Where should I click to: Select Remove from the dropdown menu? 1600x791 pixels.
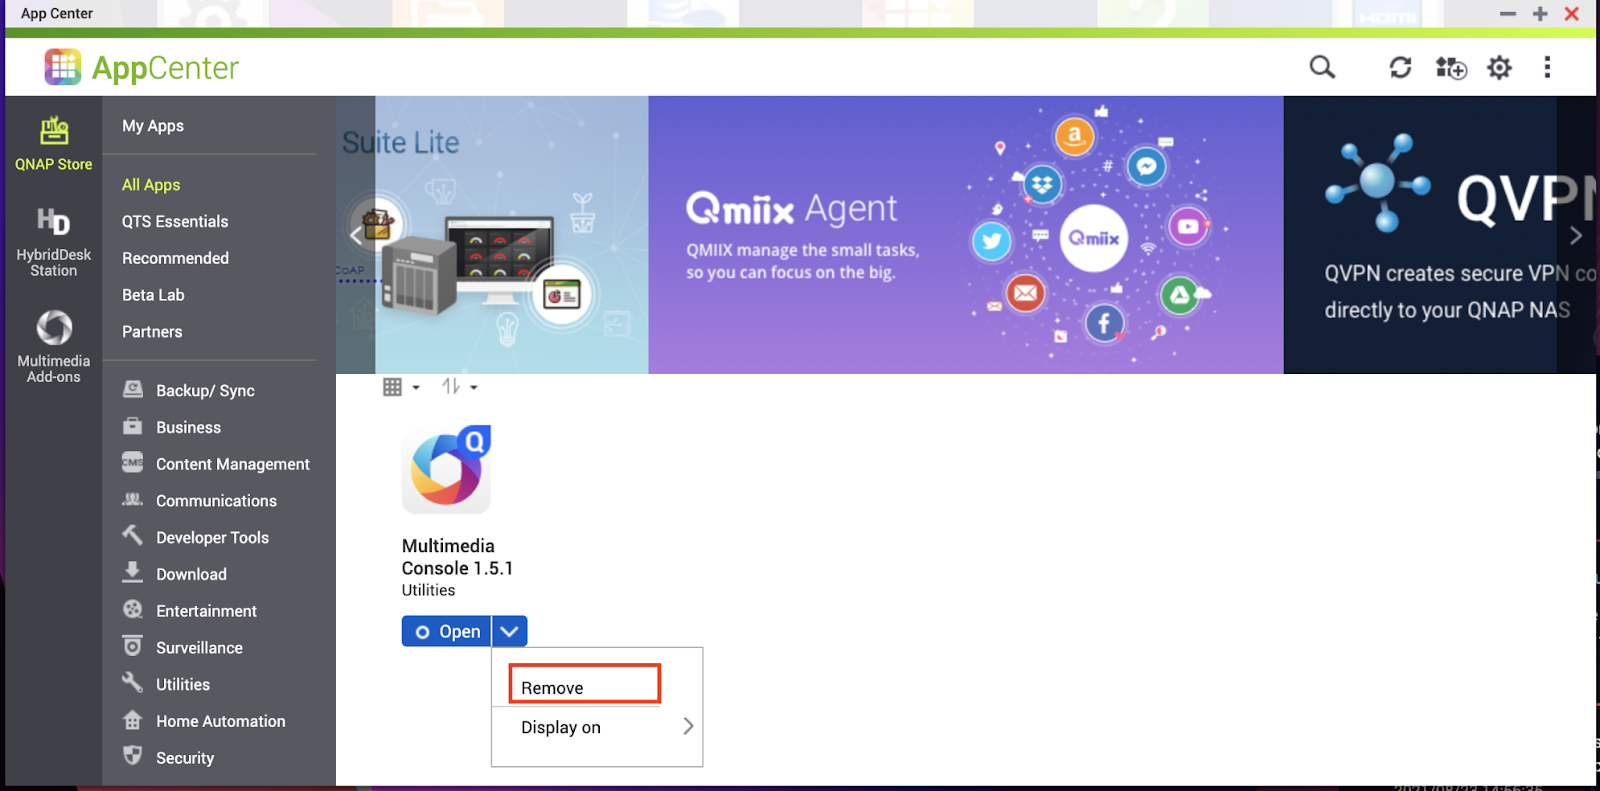pos(585,685)
